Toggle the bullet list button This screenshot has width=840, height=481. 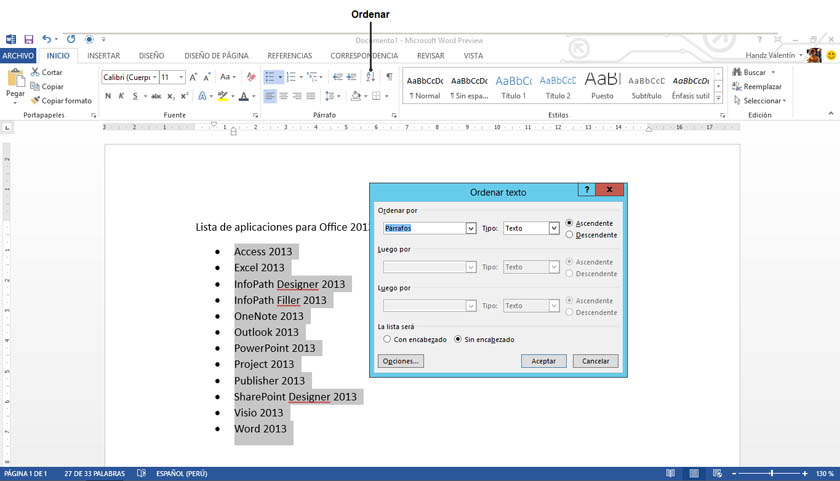tap(269, 77)
